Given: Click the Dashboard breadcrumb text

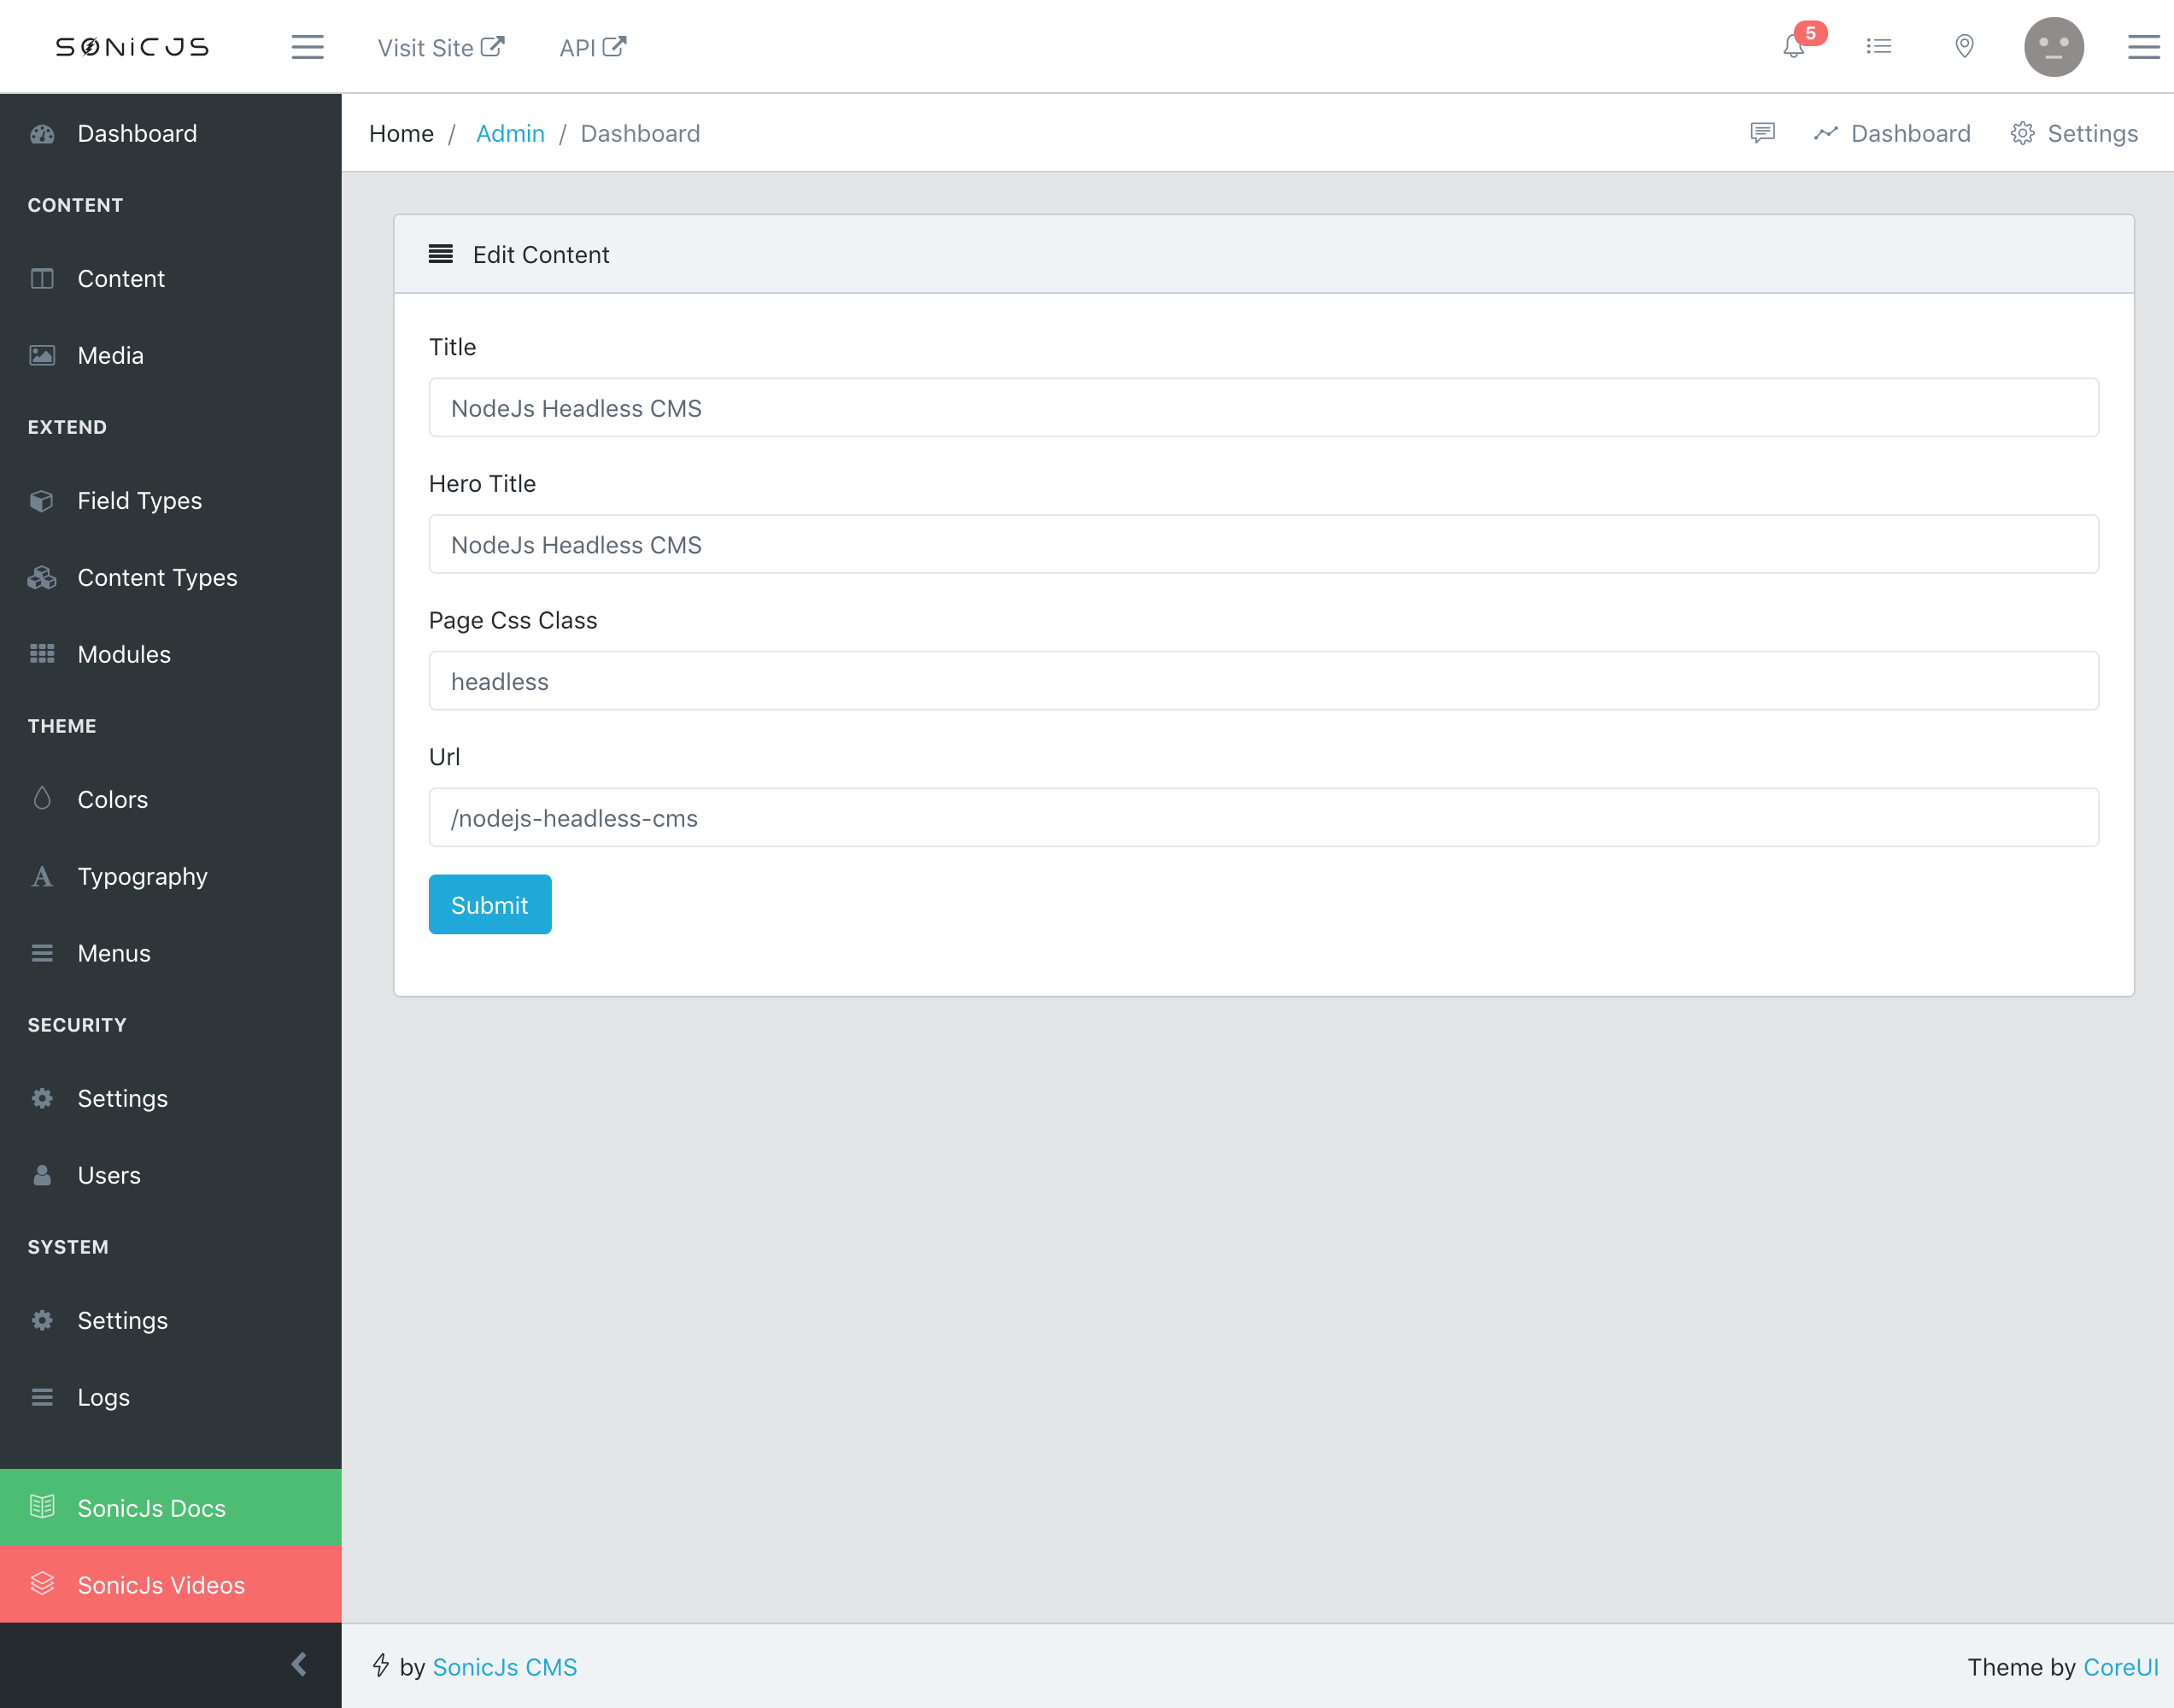Looking at the screenshot, I should click(x=640, y=133).
